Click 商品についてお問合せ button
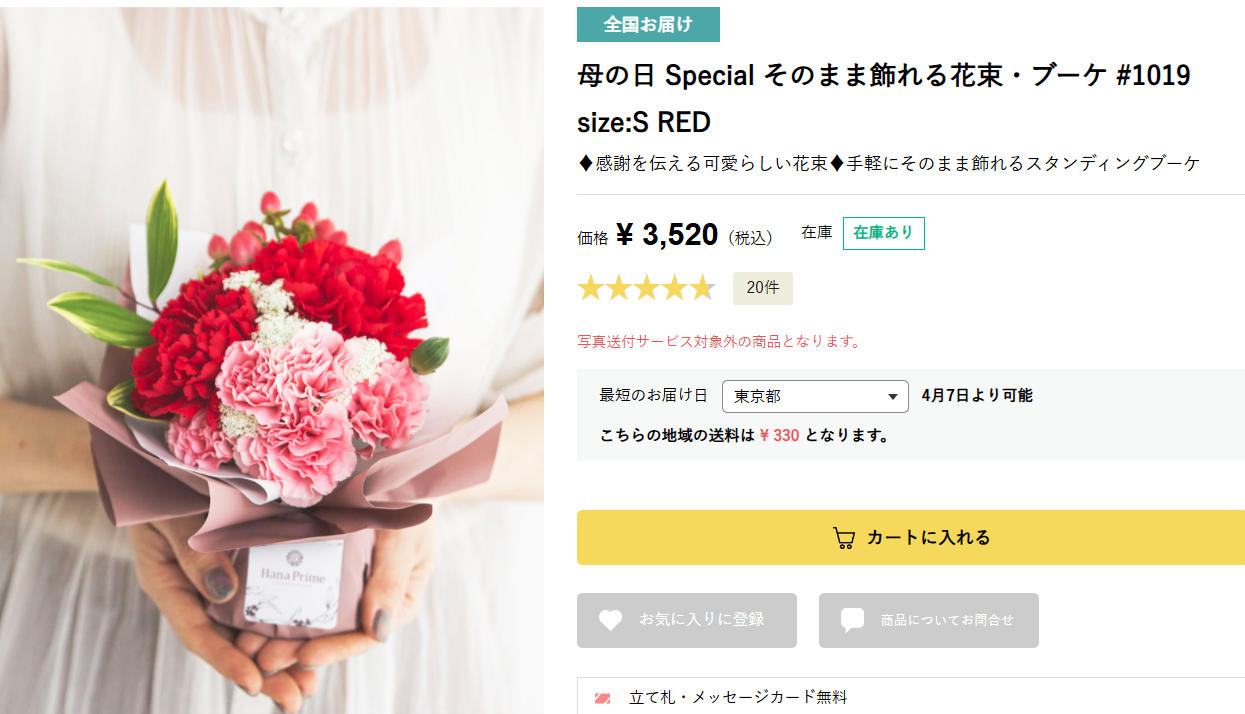The height and width of the screenshot is (714, 1245). 929,620
